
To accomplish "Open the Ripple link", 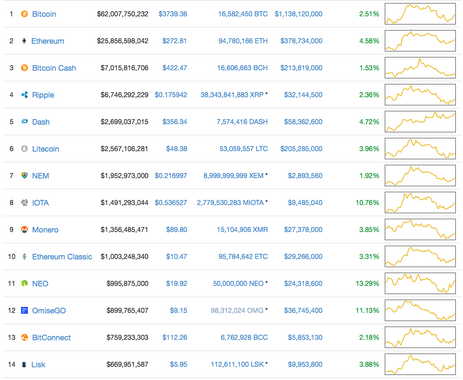I will 43,95.
